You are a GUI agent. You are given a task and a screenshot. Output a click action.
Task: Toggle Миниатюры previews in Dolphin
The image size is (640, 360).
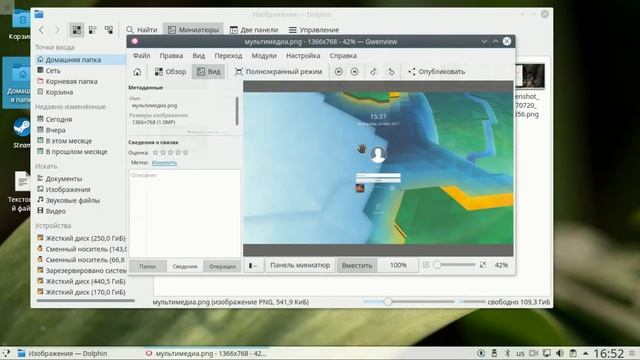point(193,30)
